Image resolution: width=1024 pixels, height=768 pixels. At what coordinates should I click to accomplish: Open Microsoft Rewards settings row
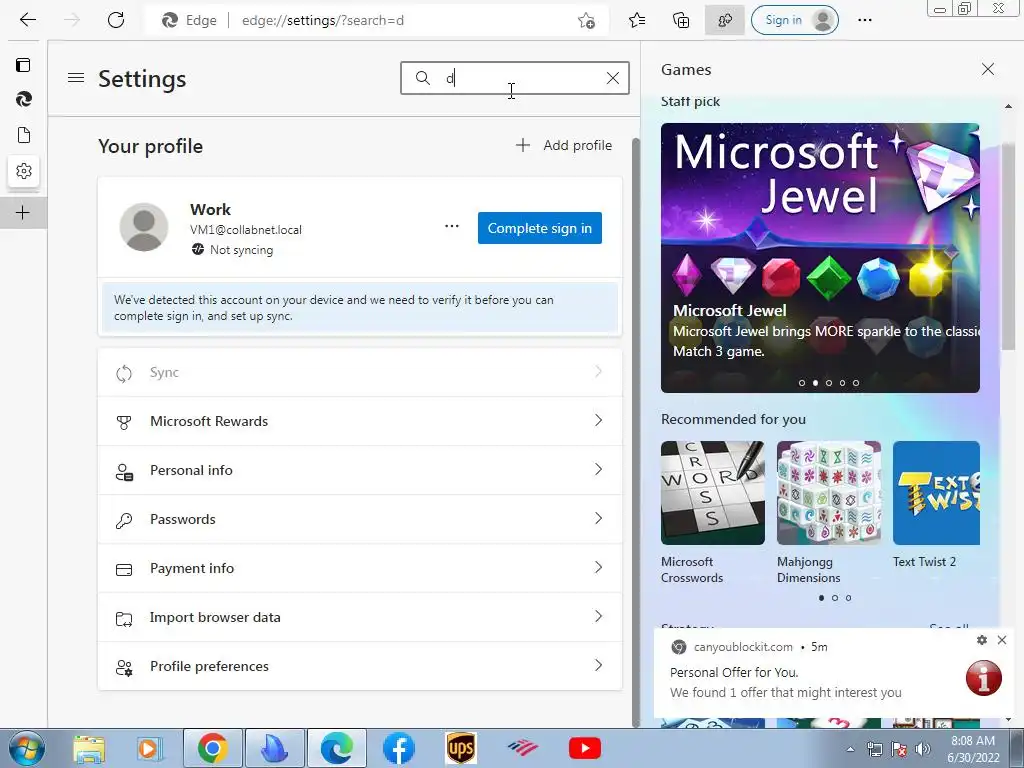click(360, 421)
